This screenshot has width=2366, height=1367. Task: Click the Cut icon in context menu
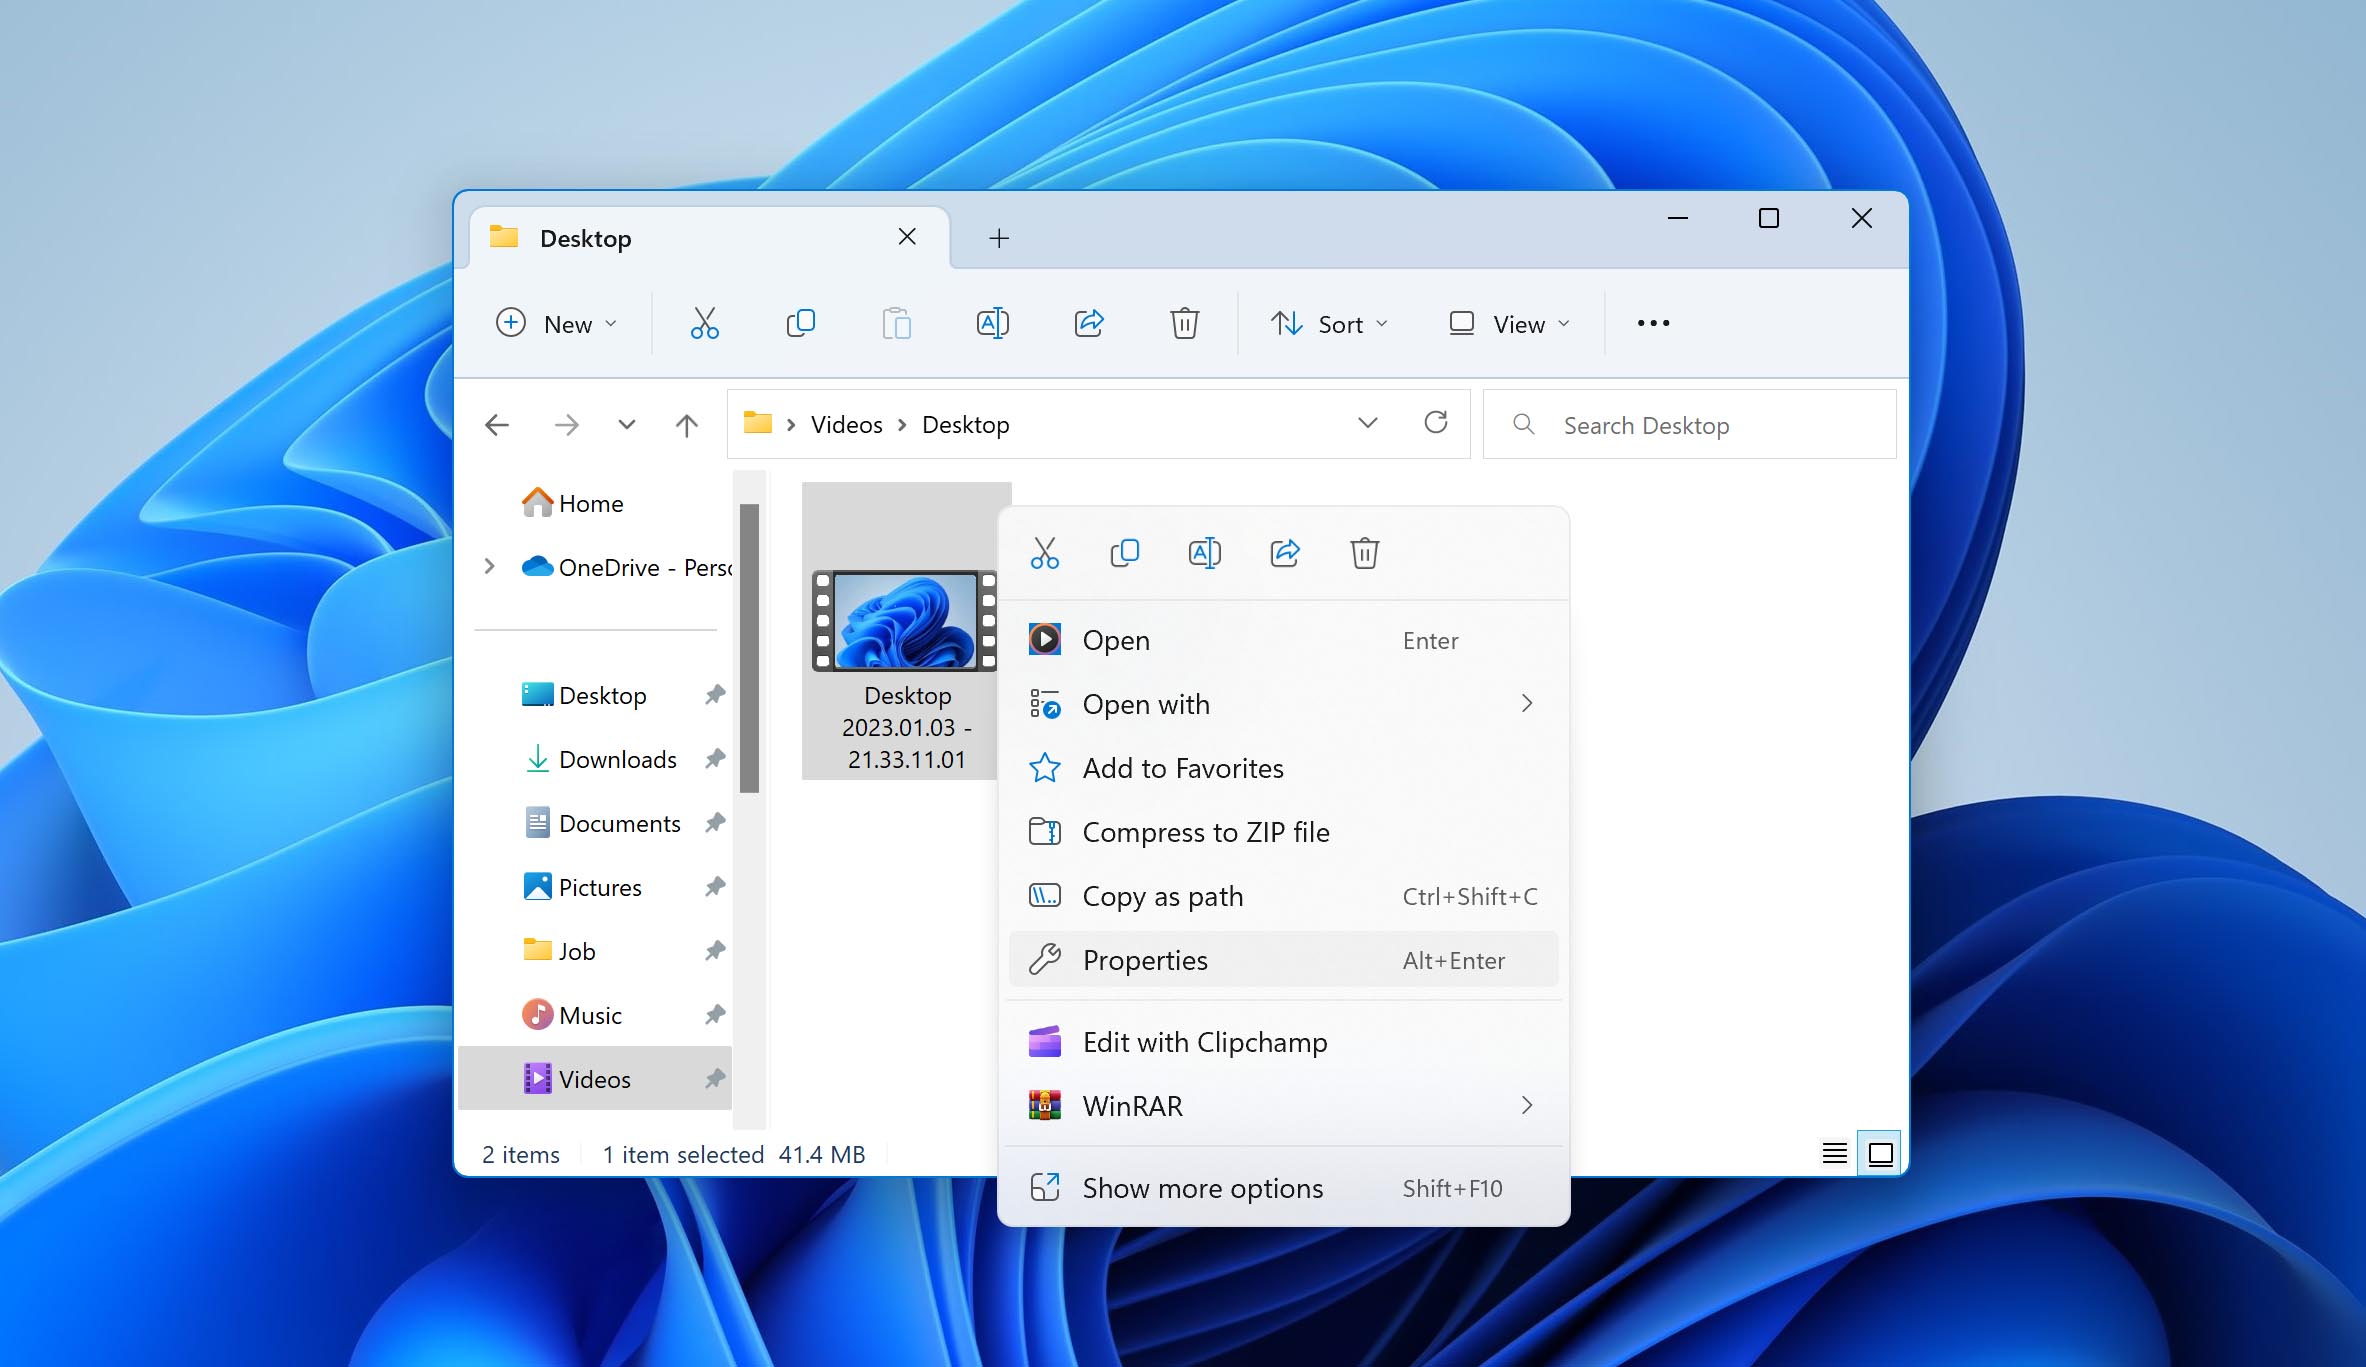point(1044,553)
